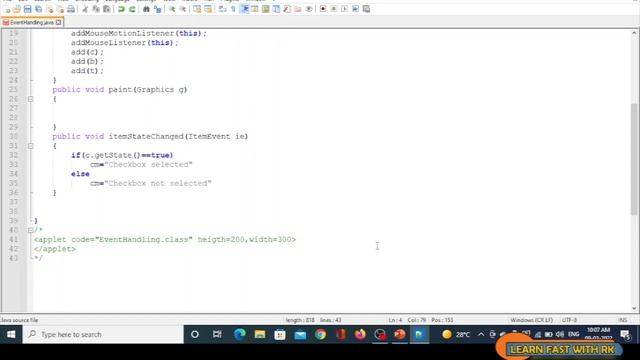
Task: Click on 'addMouseMotionListener(this);' line
Action: pyautogui.click(x=139, y=33)
